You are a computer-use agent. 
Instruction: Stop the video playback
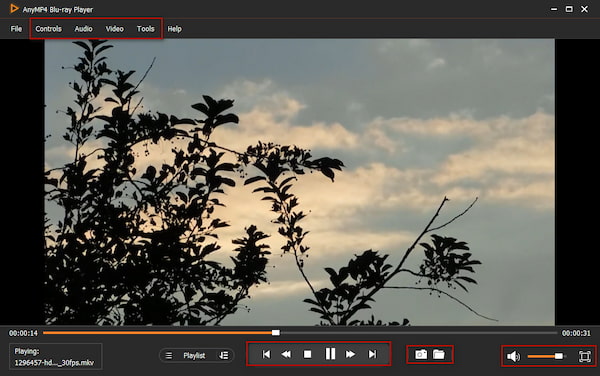307,354
